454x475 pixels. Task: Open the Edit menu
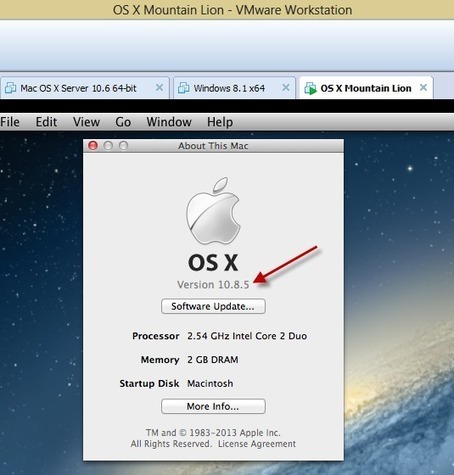click(x=46, y=122)
